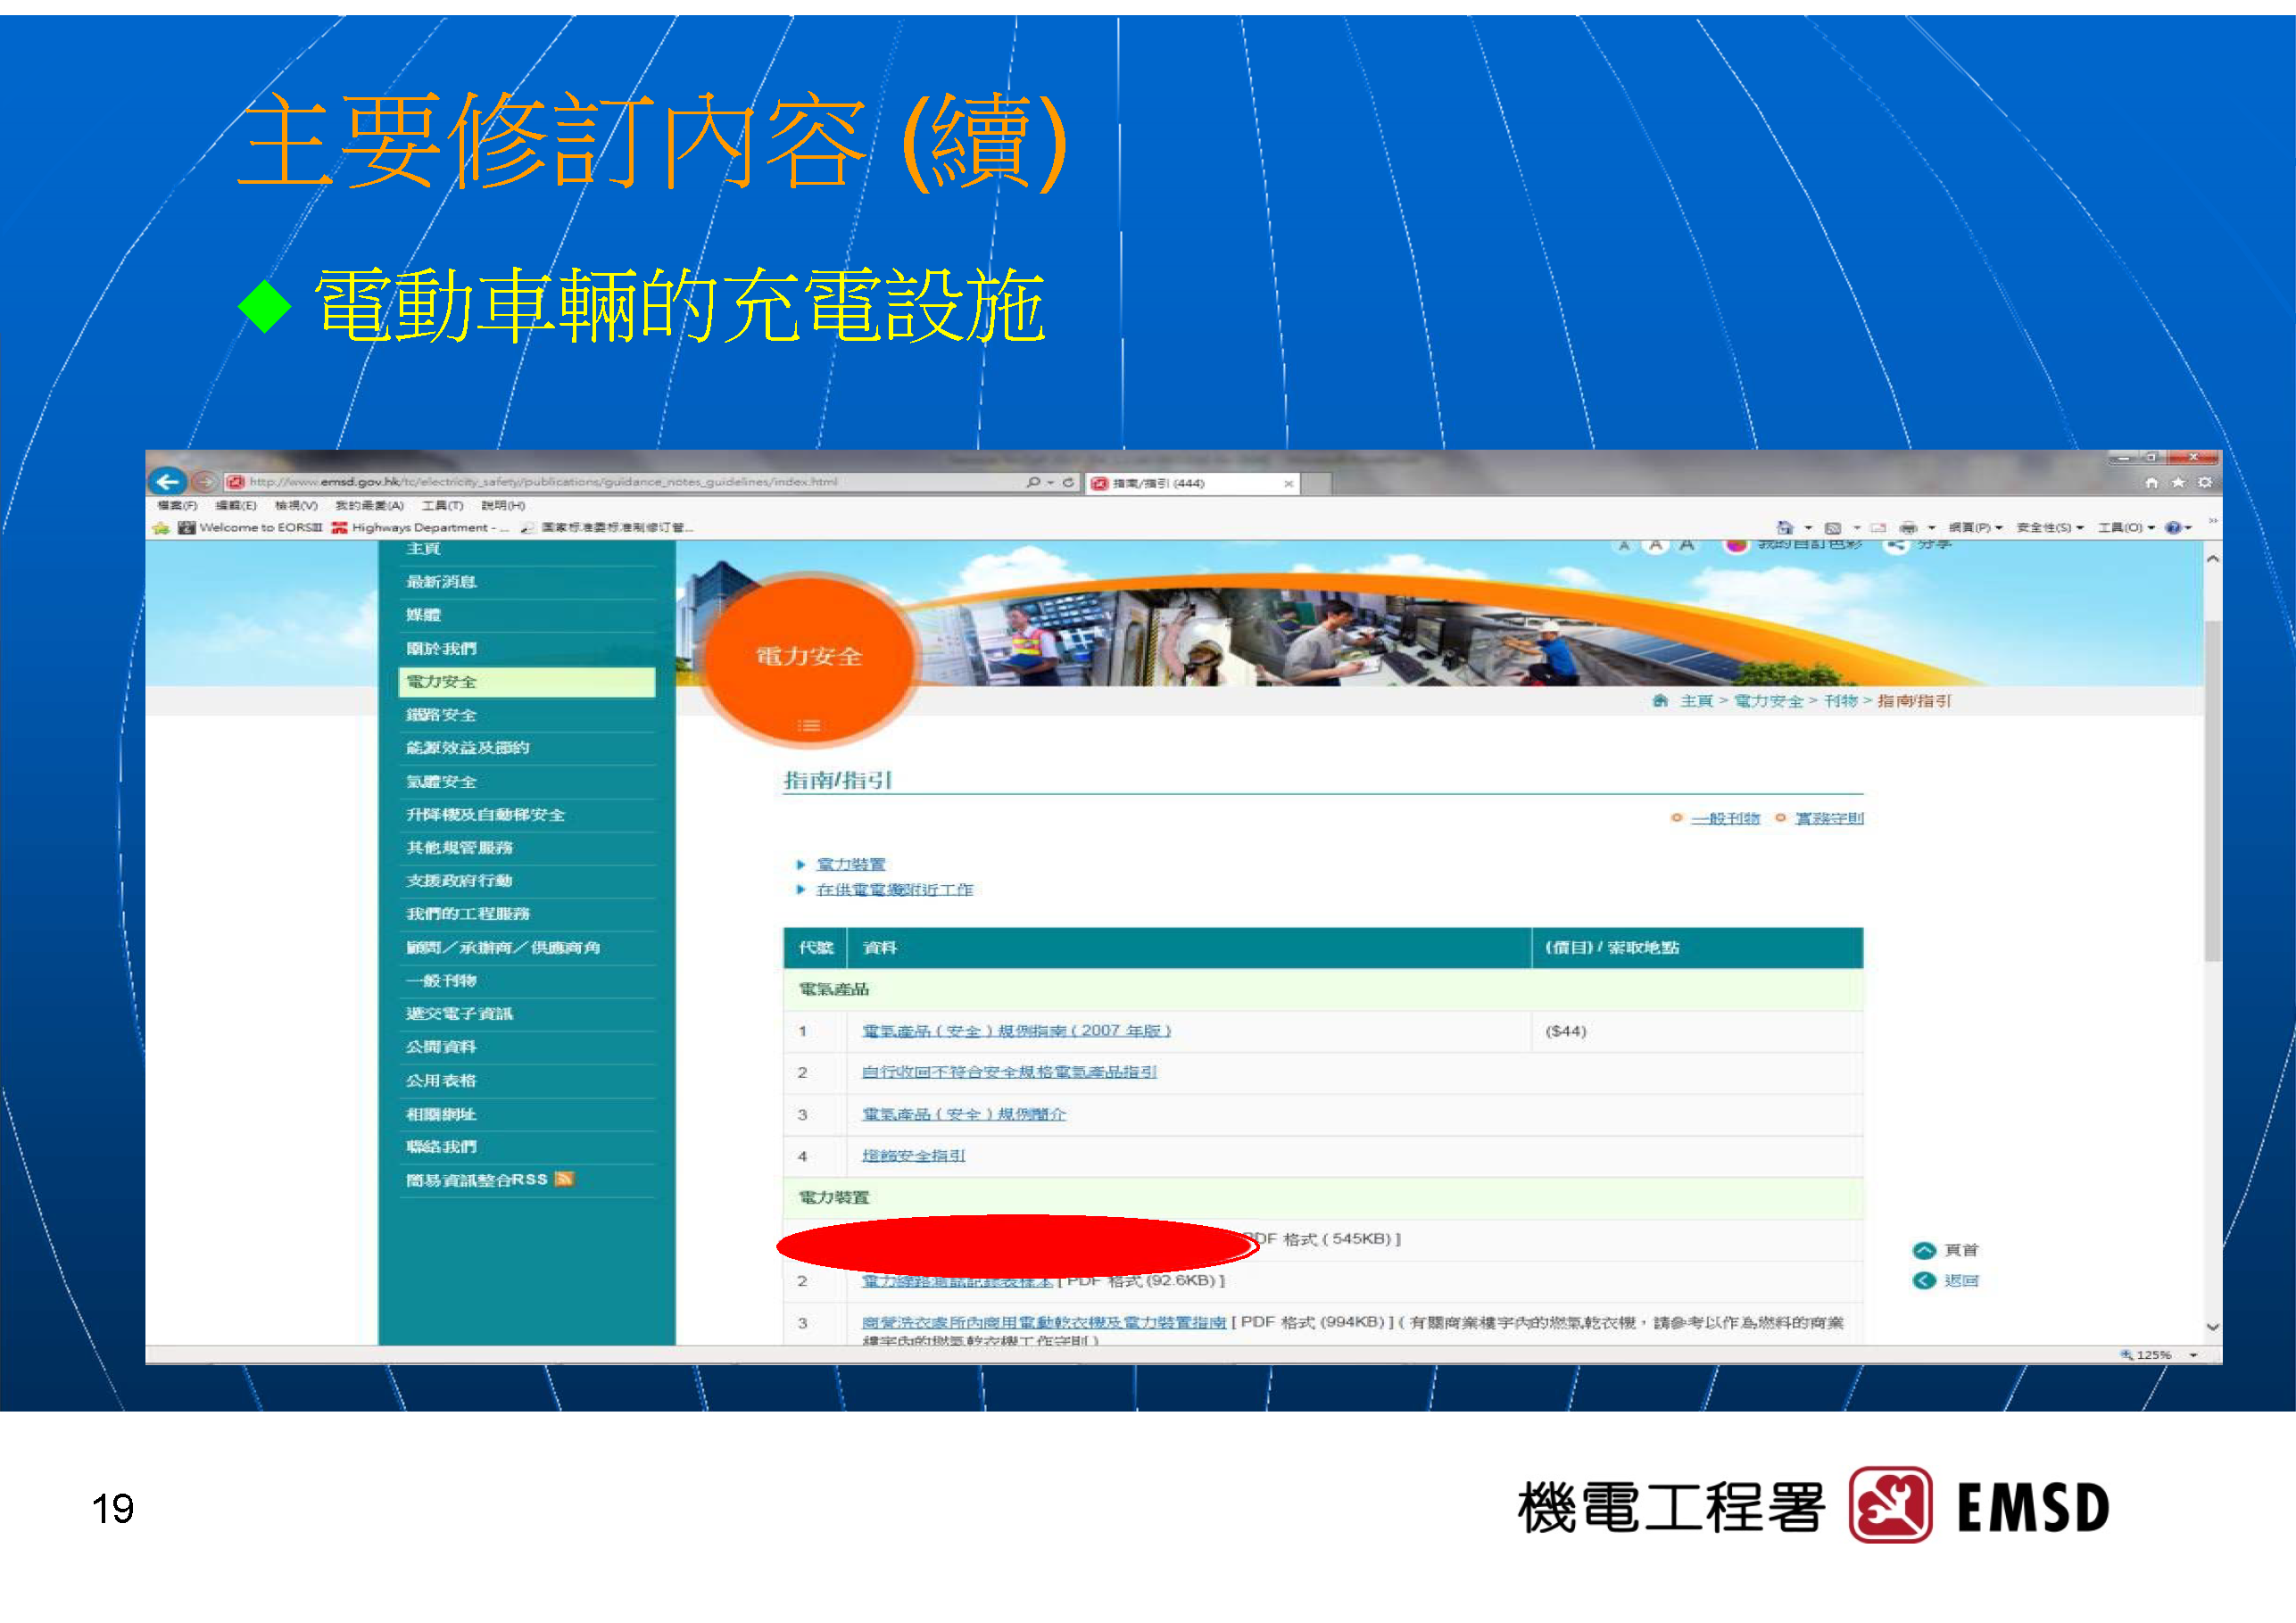Click the blue Help icon in command bar
The height and width of the screenshot is (1623, 2296).
pyautogui.click(x=2172, y=528)
